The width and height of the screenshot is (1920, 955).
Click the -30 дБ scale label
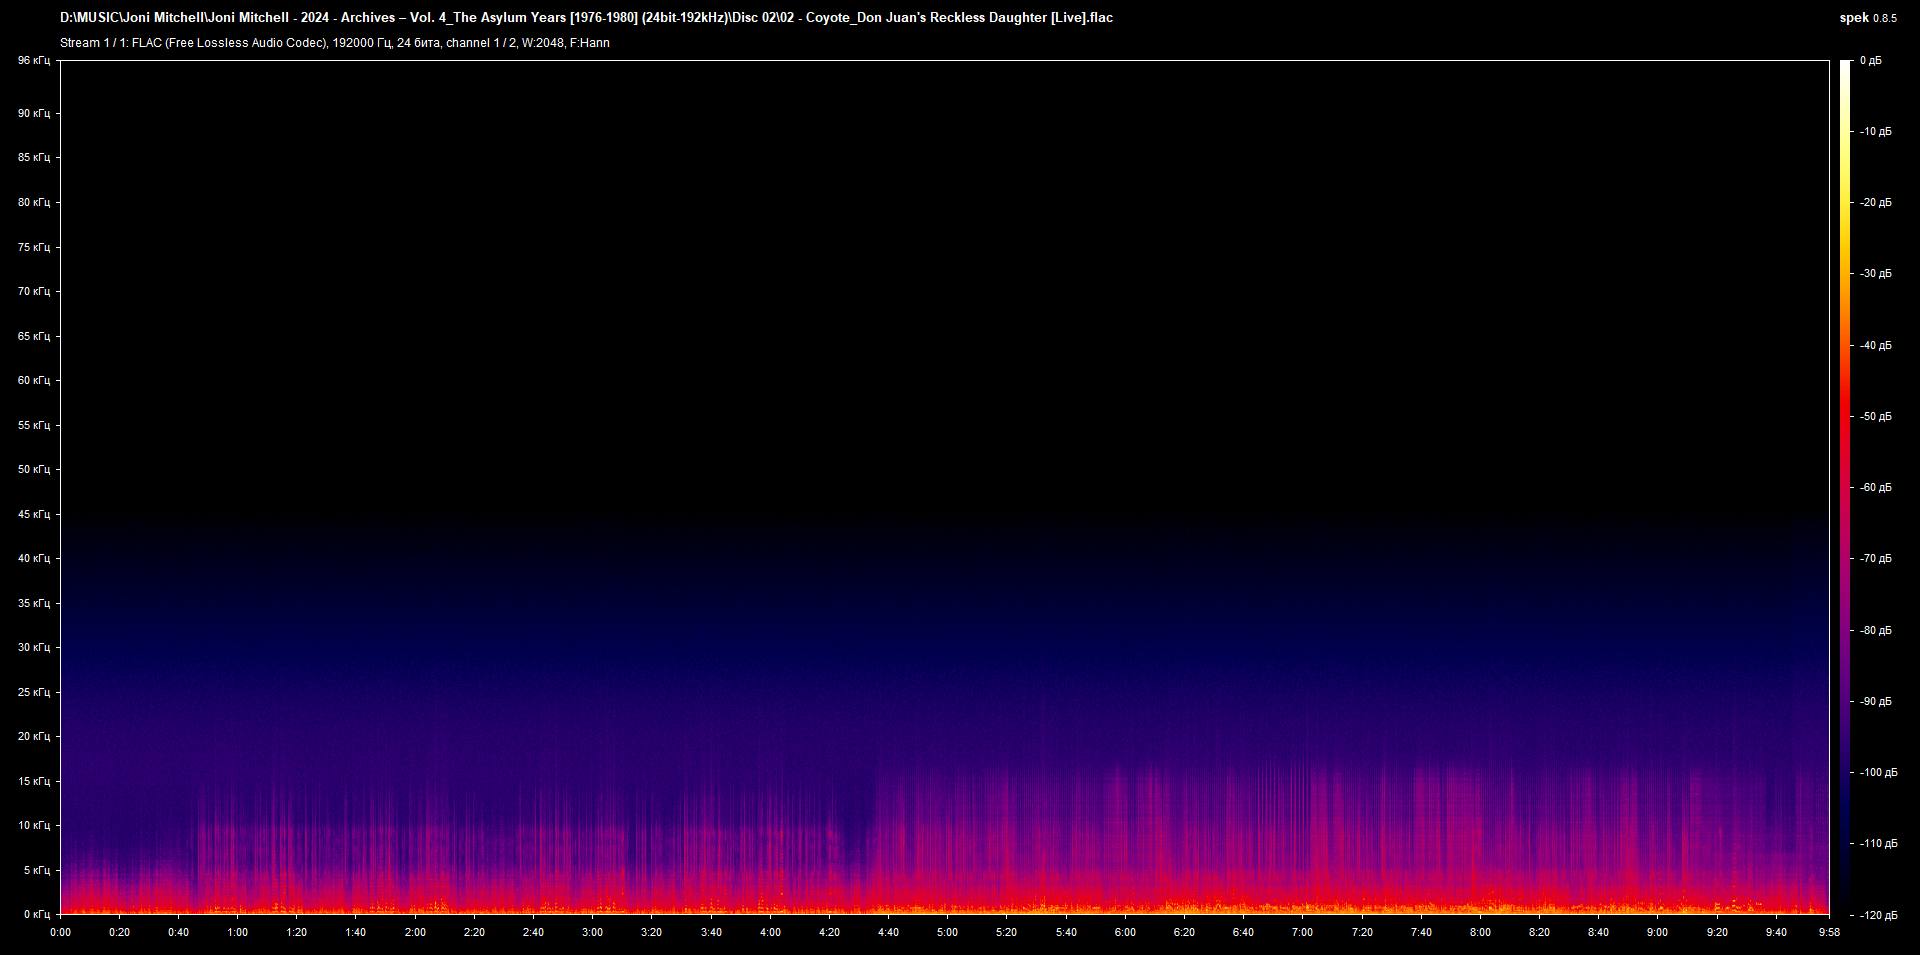pos(1875,274)
